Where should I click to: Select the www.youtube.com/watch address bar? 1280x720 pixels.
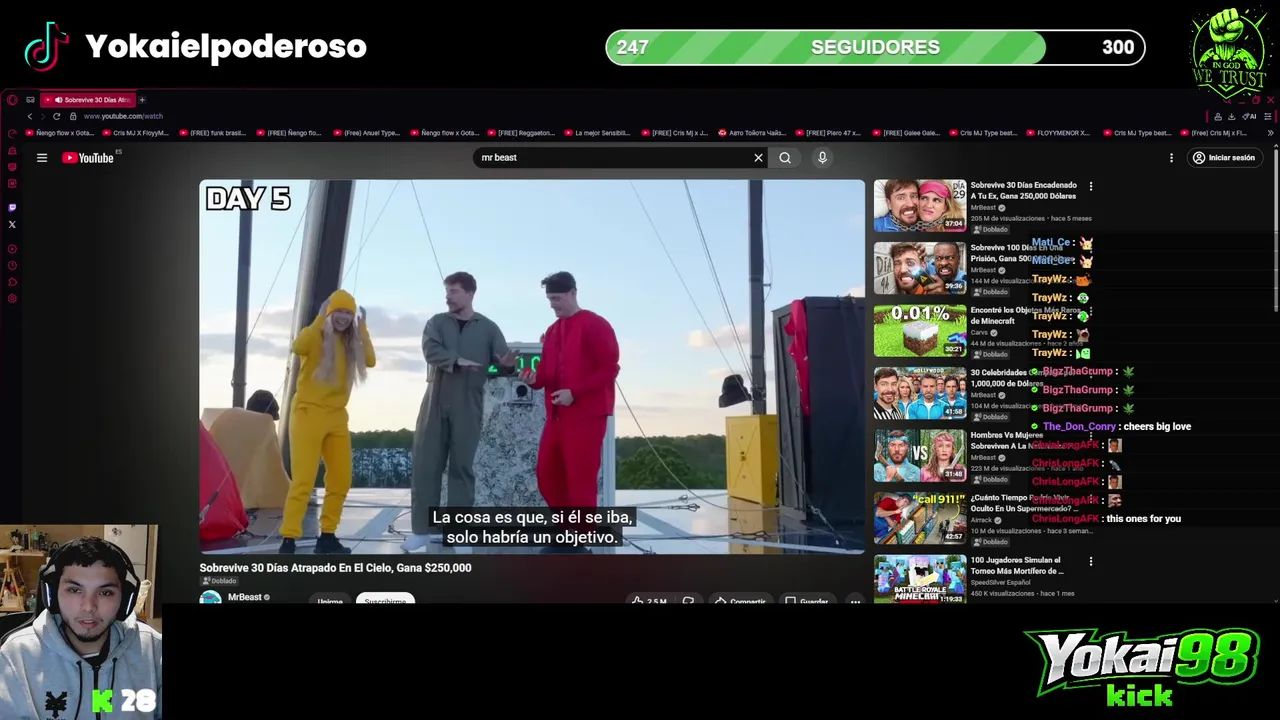click(x=123, y=116)
